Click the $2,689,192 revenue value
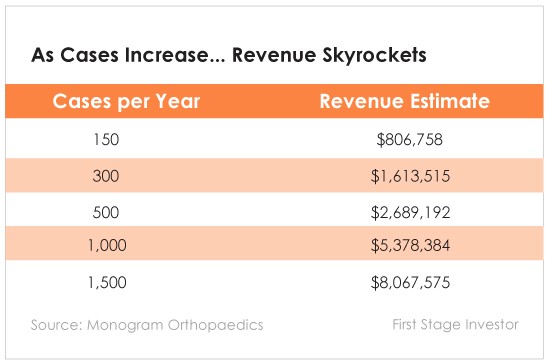Image resolution: width=550 pixels, height=363 pixels. 410,213
